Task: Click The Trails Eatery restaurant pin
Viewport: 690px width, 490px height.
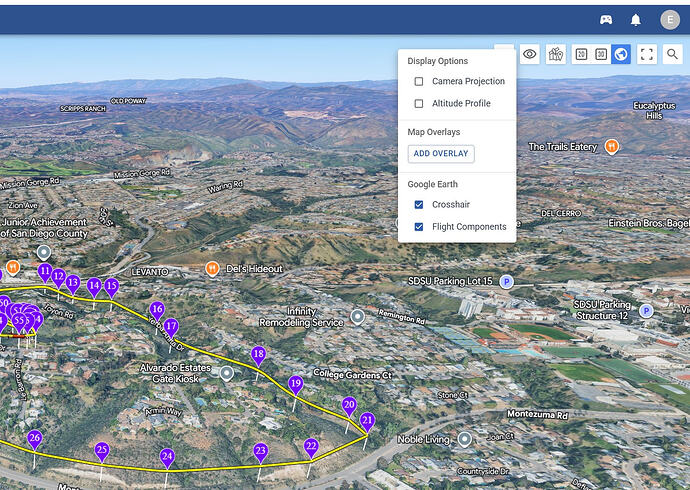Action: [x=611, y=146]
